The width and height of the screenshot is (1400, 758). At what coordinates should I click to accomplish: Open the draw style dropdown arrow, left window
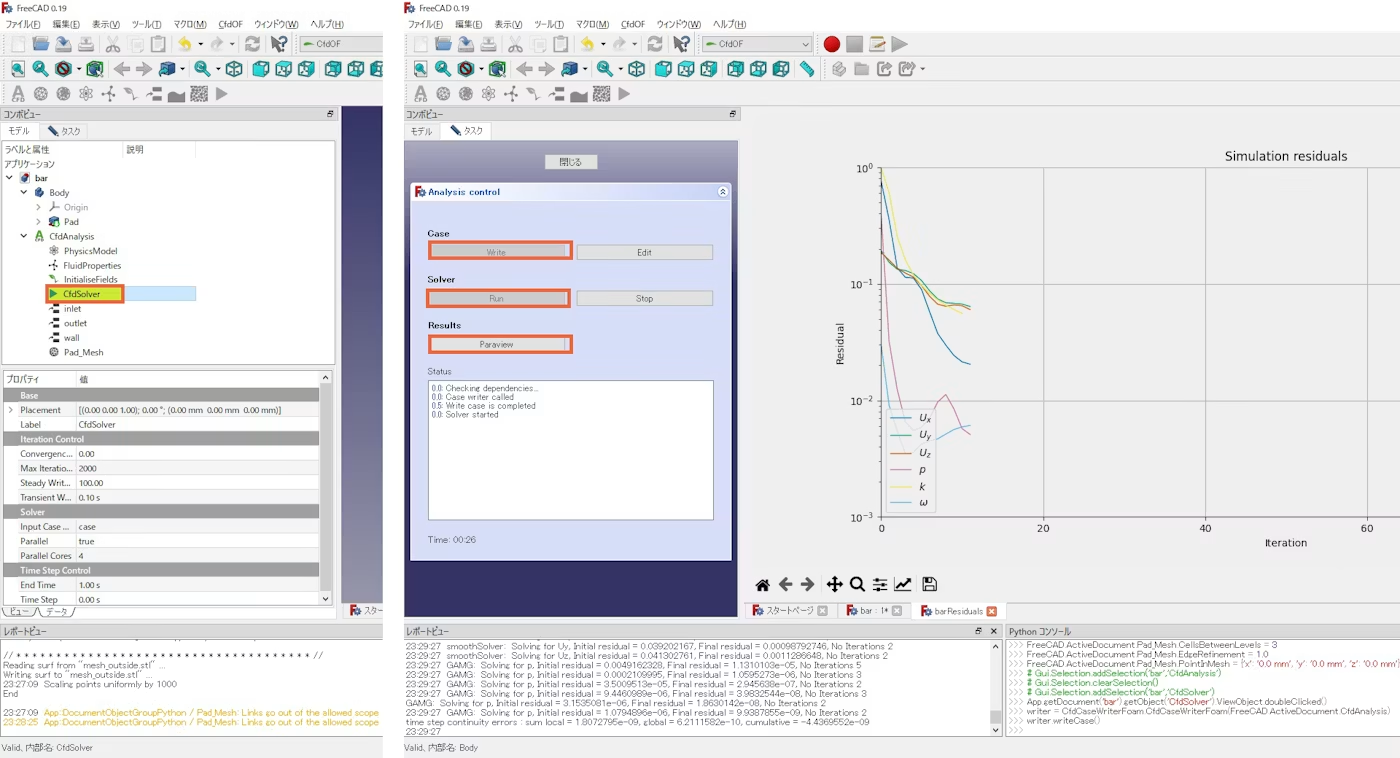(x=79, y=69)
